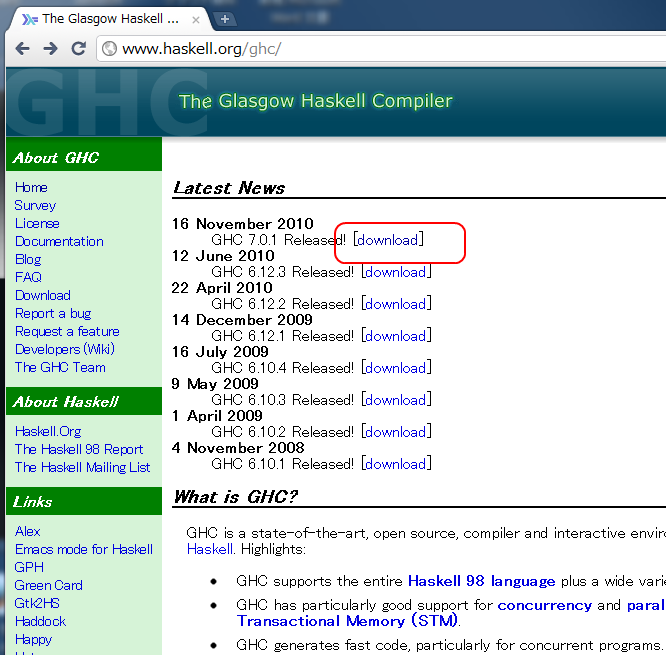Click the '4 November 2008' news date
The image size is (666, 655).
(x=238, y=448)
